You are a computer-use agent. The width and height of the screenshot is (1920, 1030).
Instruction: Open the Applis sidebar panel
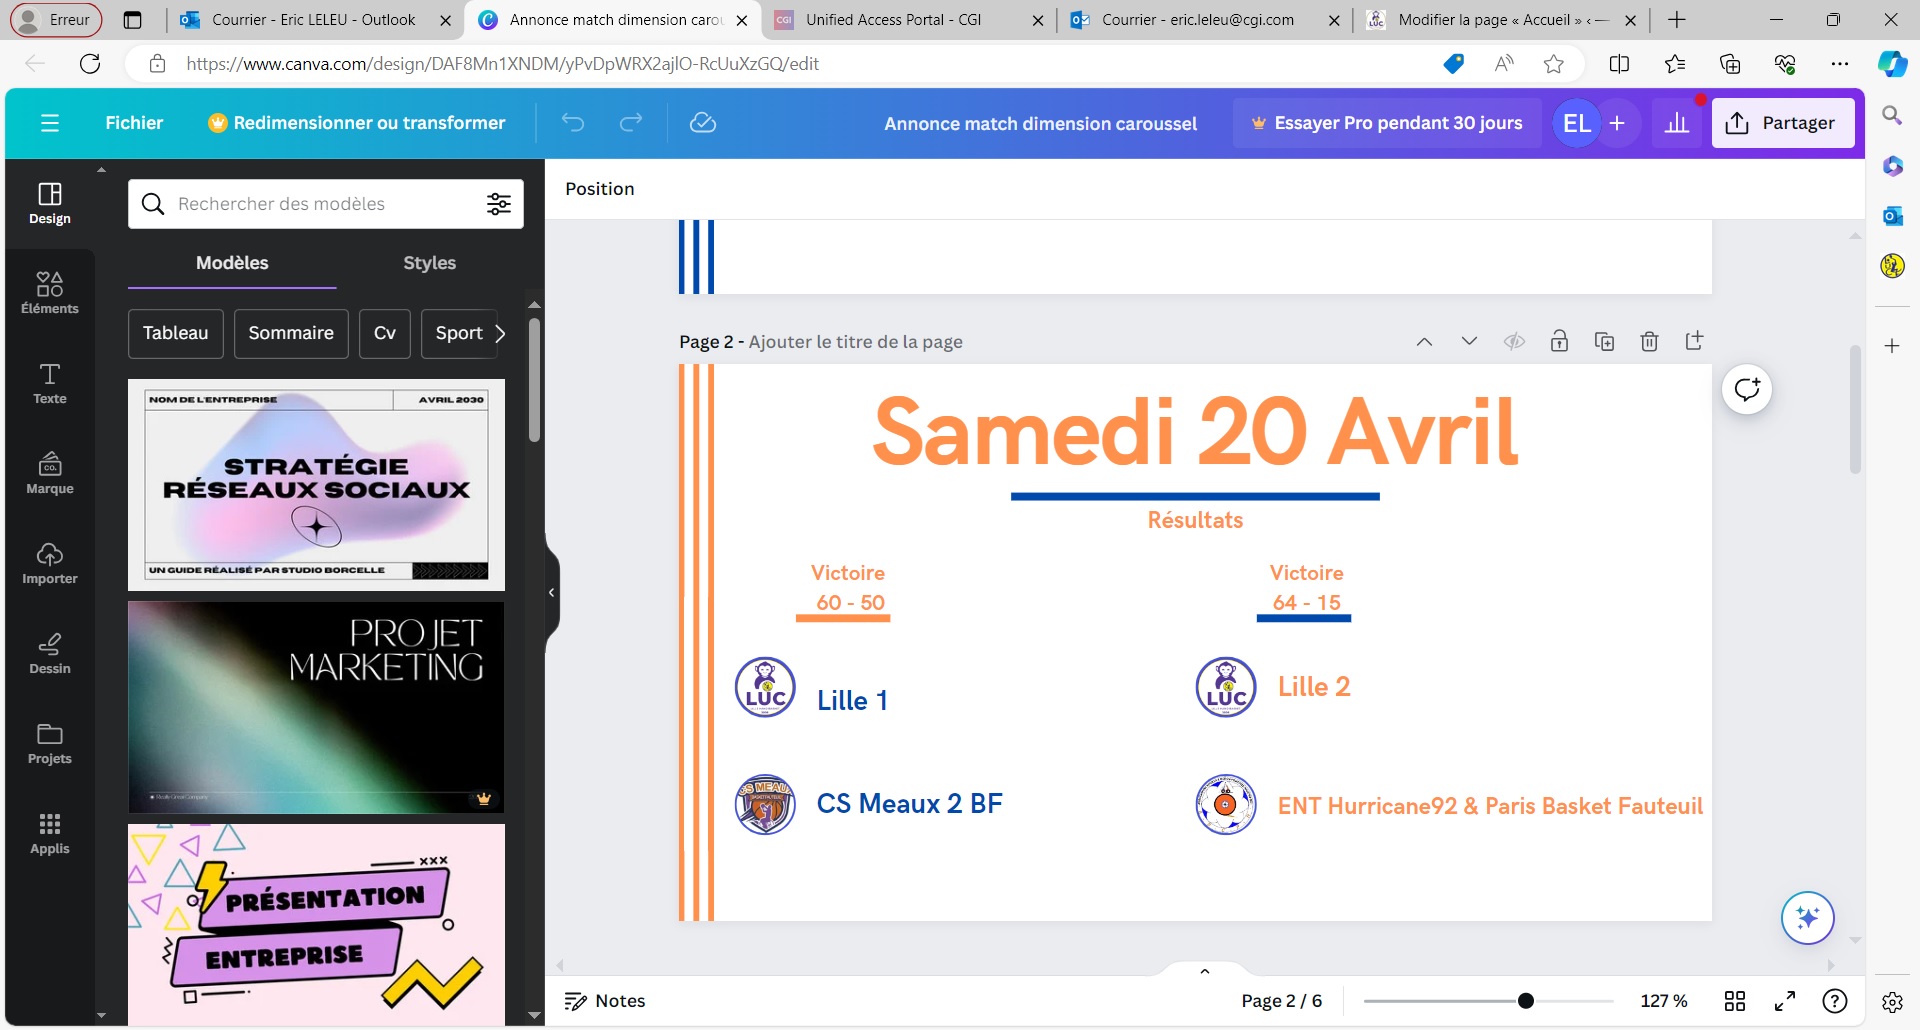pos(50,833)
